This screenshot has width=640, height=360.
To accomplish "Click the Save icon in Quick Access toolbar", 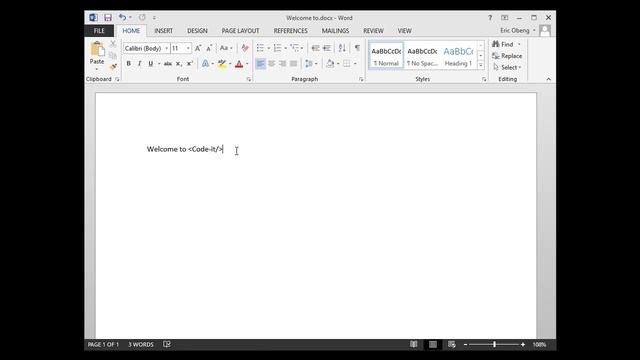I will (x=108, y=18).
